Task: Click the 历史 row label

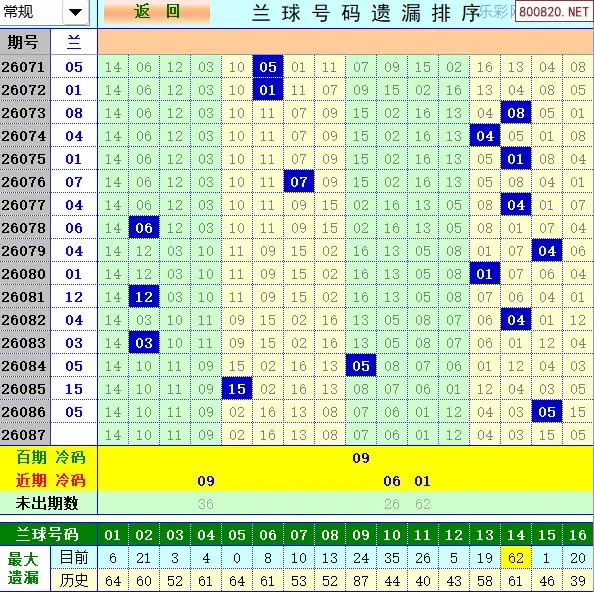Action: (74, 580)
